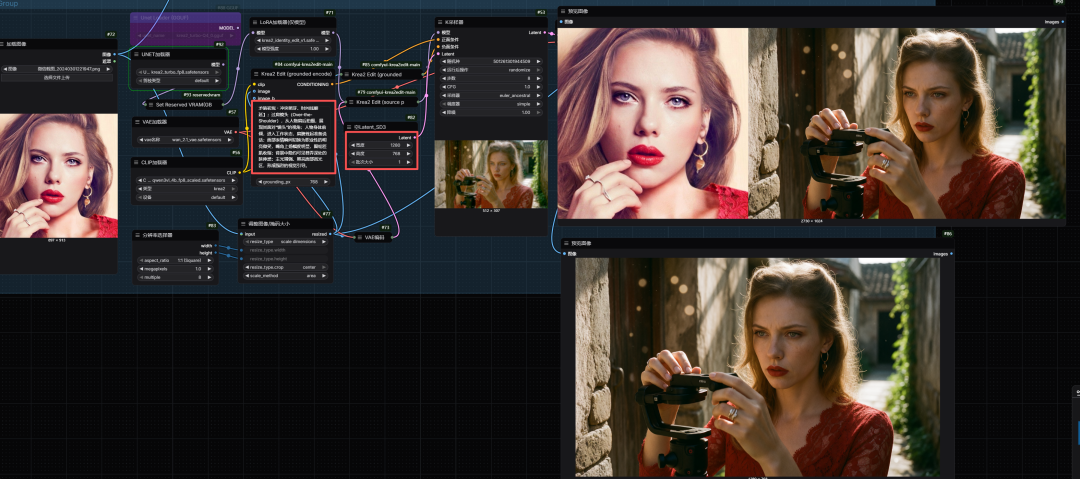The height and width of the screenshot is (479, 1080).
Task: Open the qwen3vl CLIP model name dropdown
Action: pyautogui.click(x=187, y=180)
